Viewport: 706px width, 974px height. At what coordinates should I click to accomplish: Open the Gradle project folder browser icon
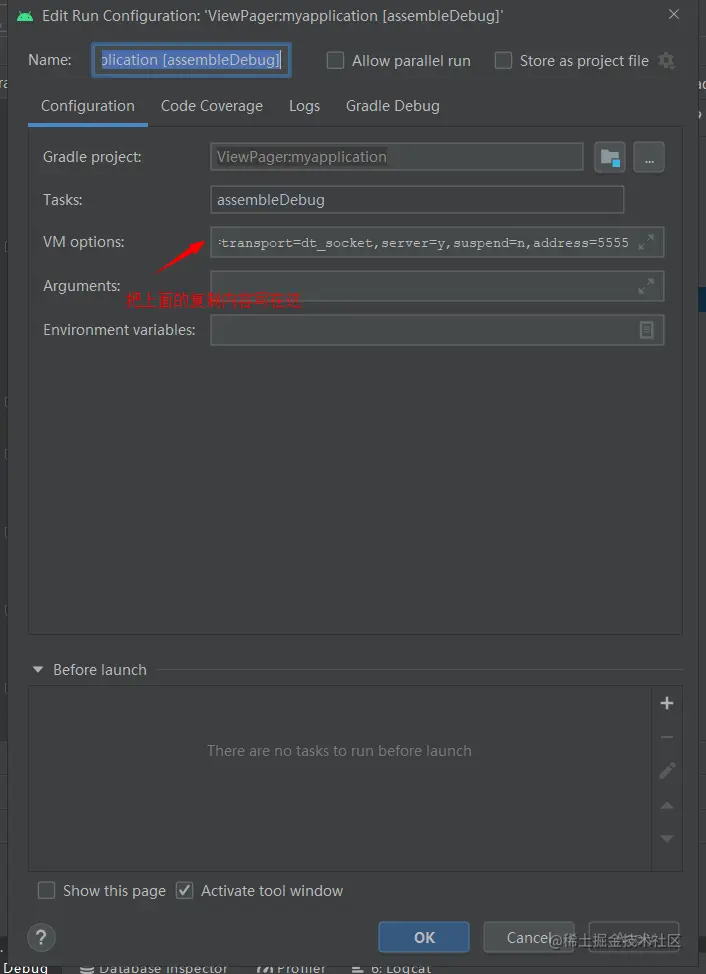(609, 157)
